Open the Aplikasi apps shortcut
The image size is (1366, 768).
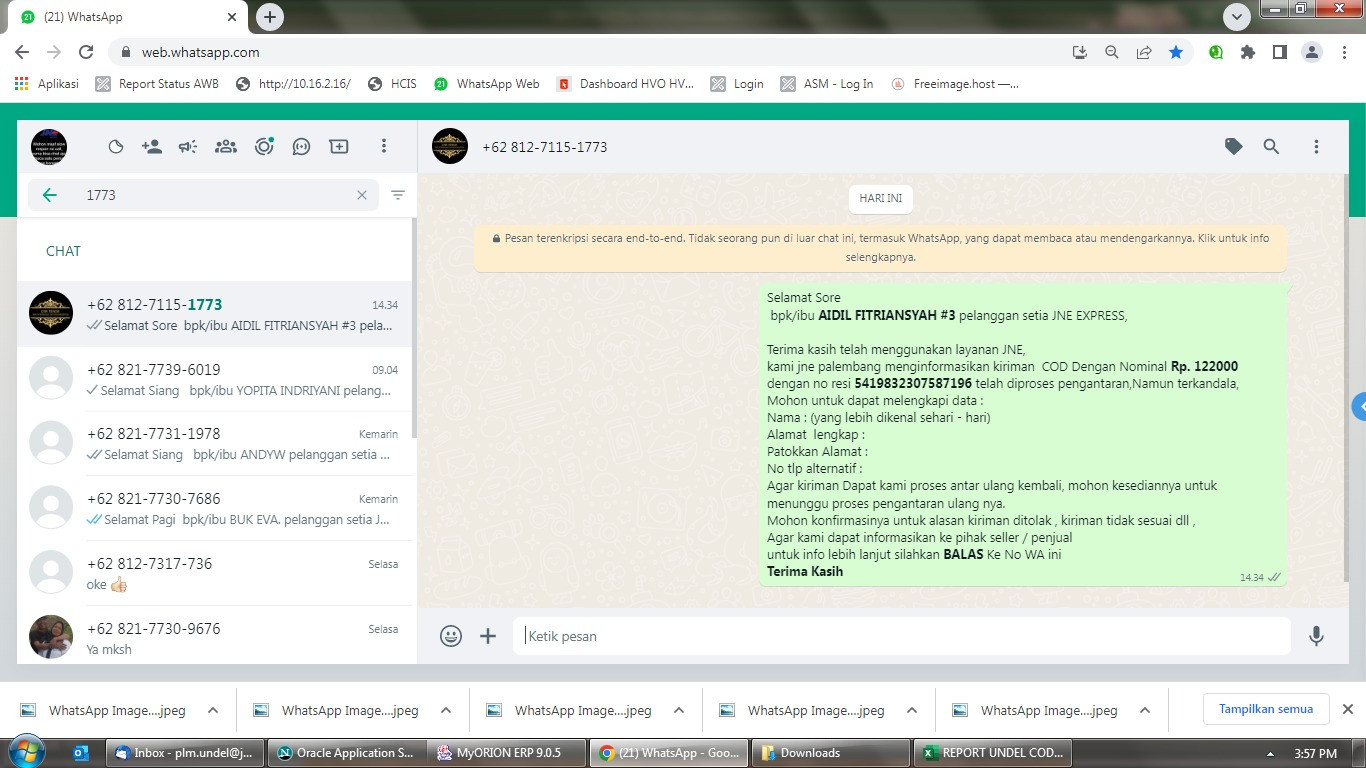47,84
